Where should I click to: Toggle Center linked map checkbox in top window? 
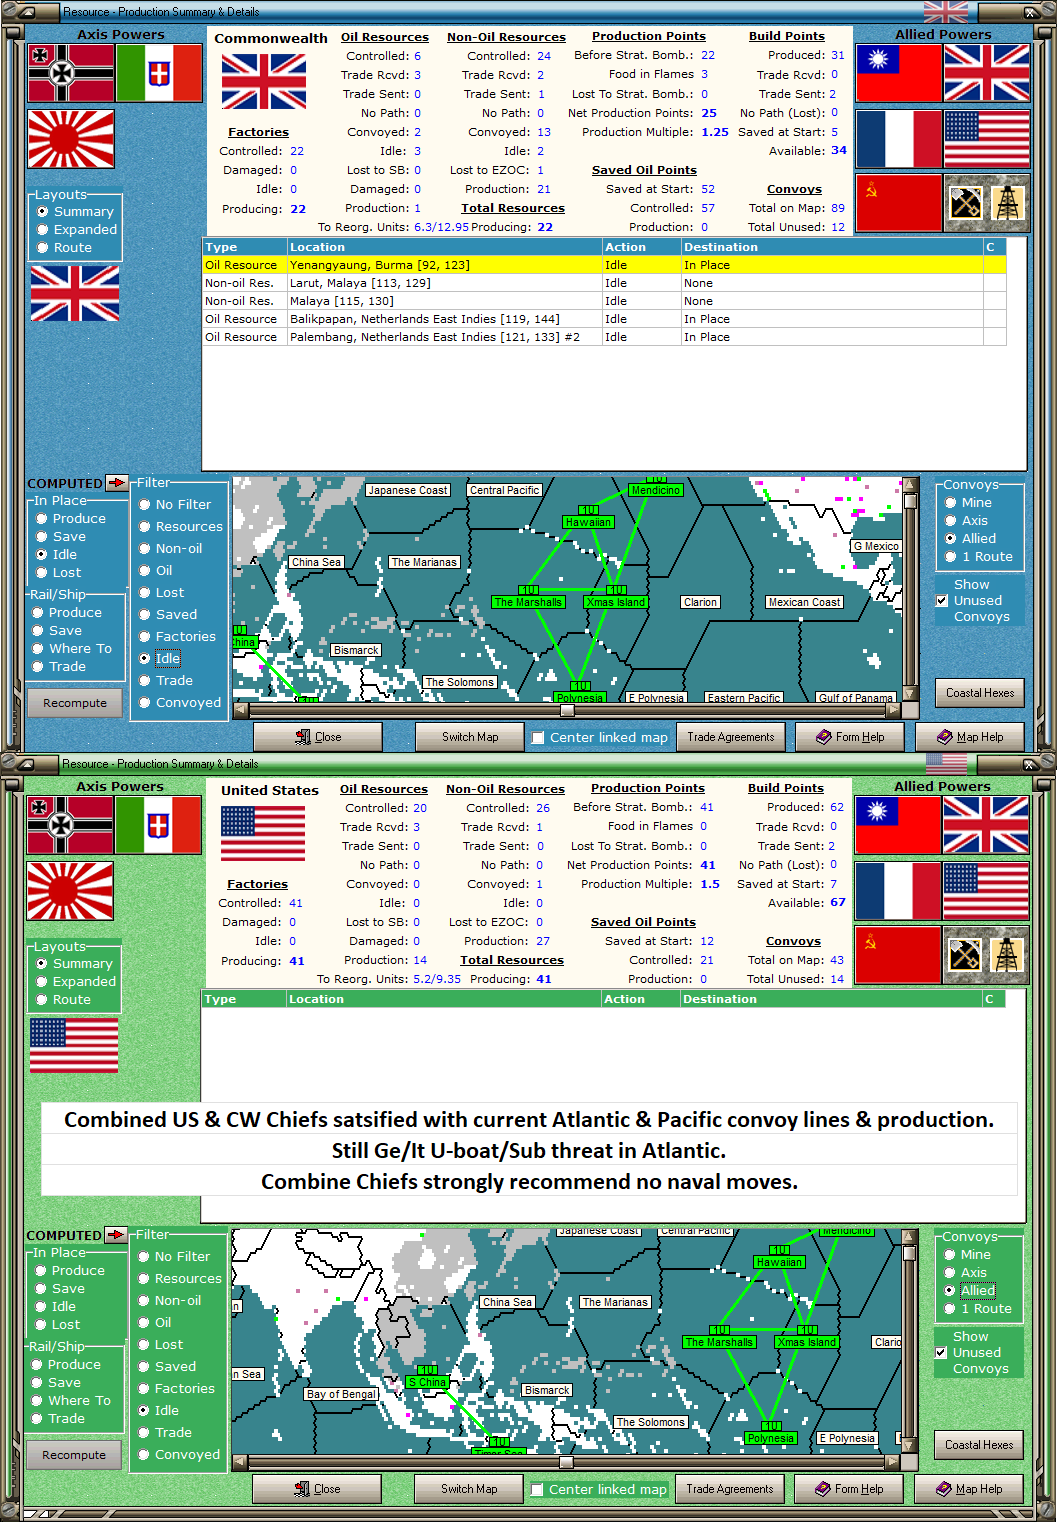pyautogui.click(x=538, y=738)
